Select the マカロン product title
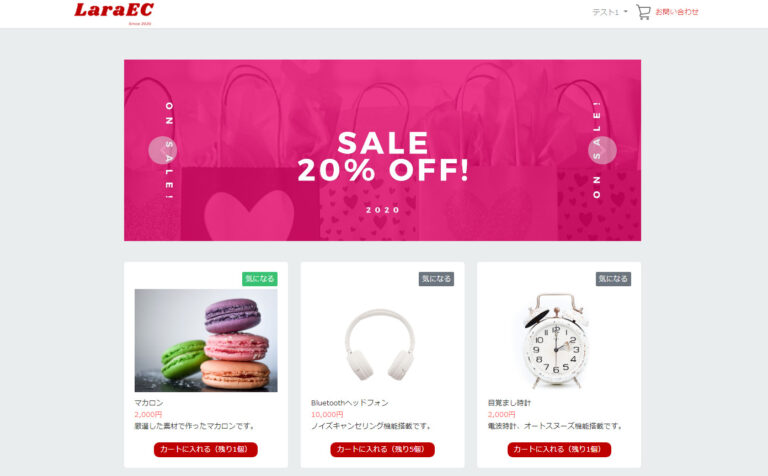The image size is (768, 476). tap(148, 403)
